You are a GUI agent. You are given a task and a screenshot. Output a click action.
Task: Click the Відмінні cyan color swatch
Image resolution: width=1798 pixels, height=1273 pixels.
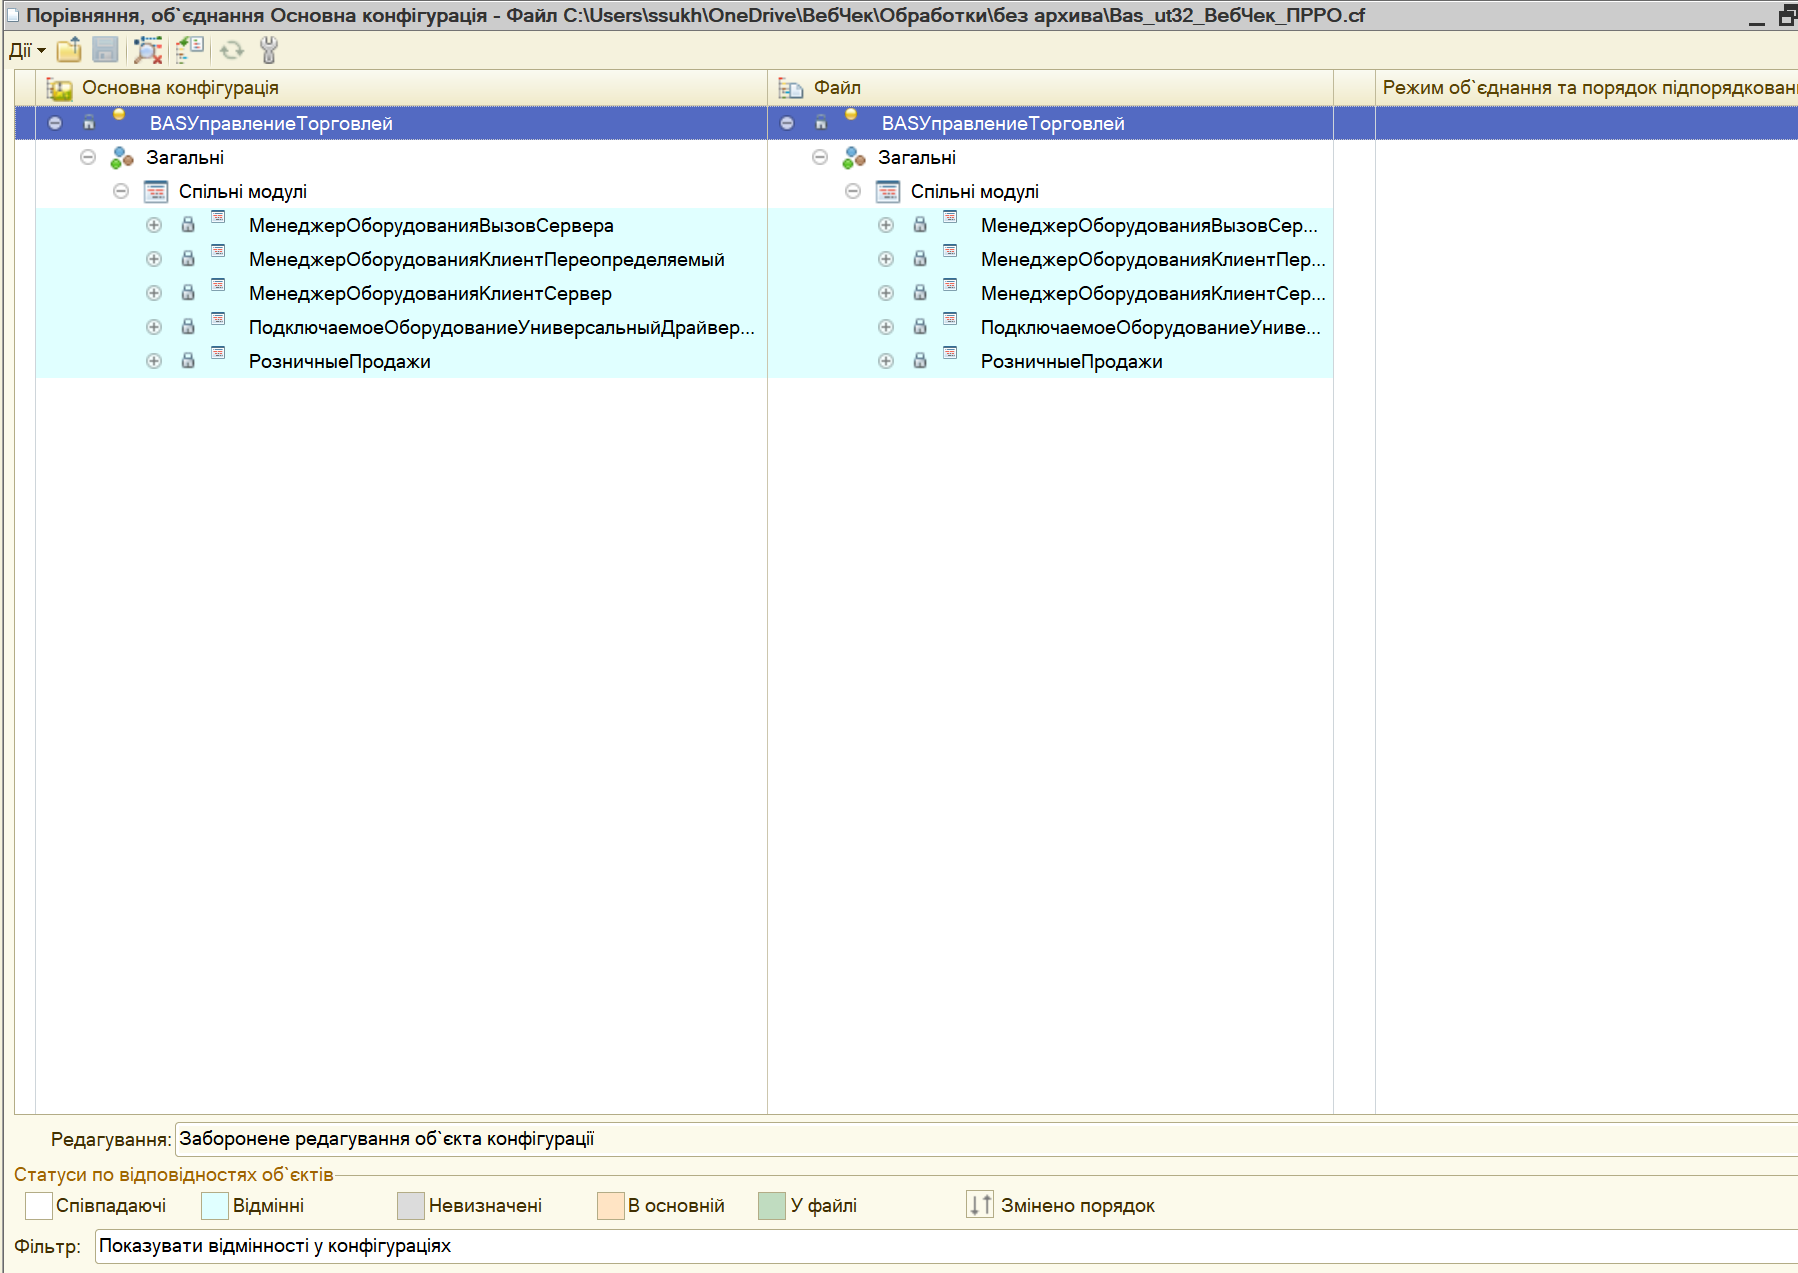pyautogui.click(x=215, y=1206)
